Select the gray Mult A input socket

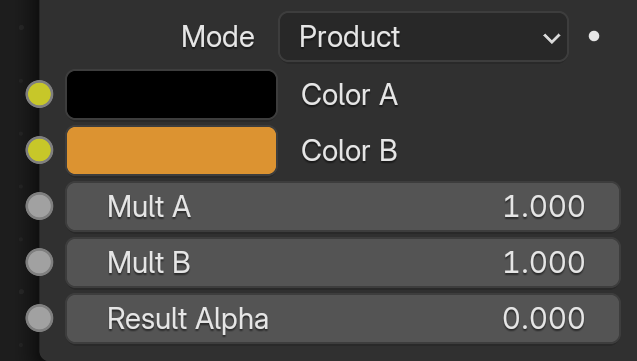pyautogui.click(x=39, y=206)
